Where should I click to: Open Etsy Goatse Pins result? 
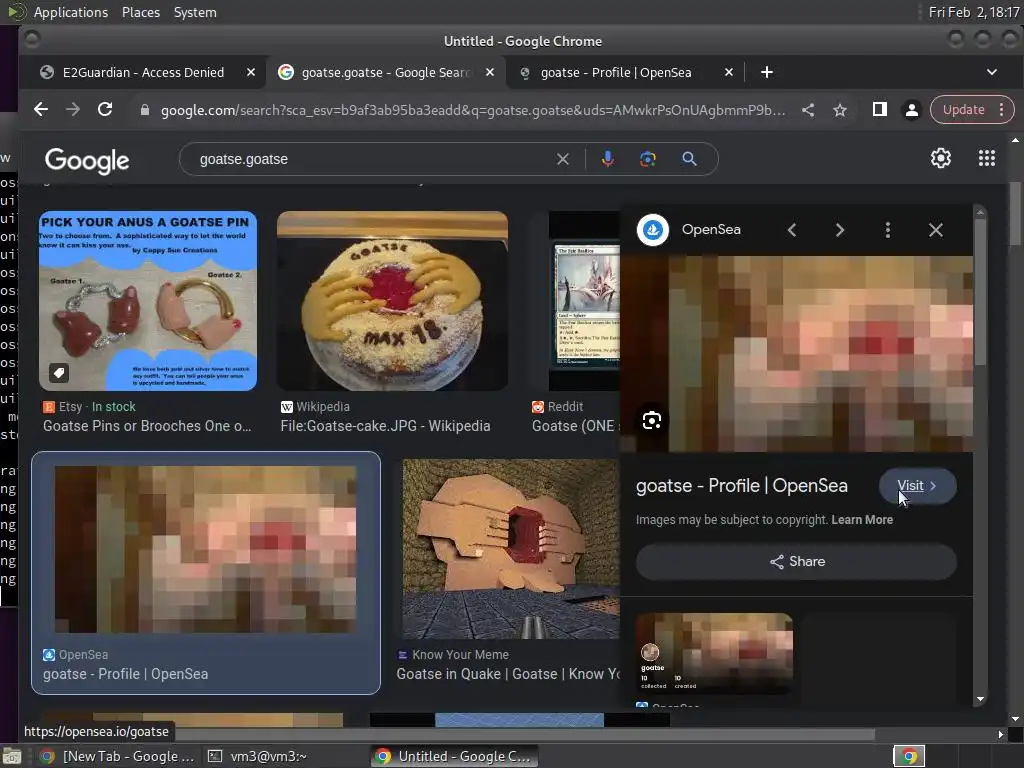click(x=148, y=301)
